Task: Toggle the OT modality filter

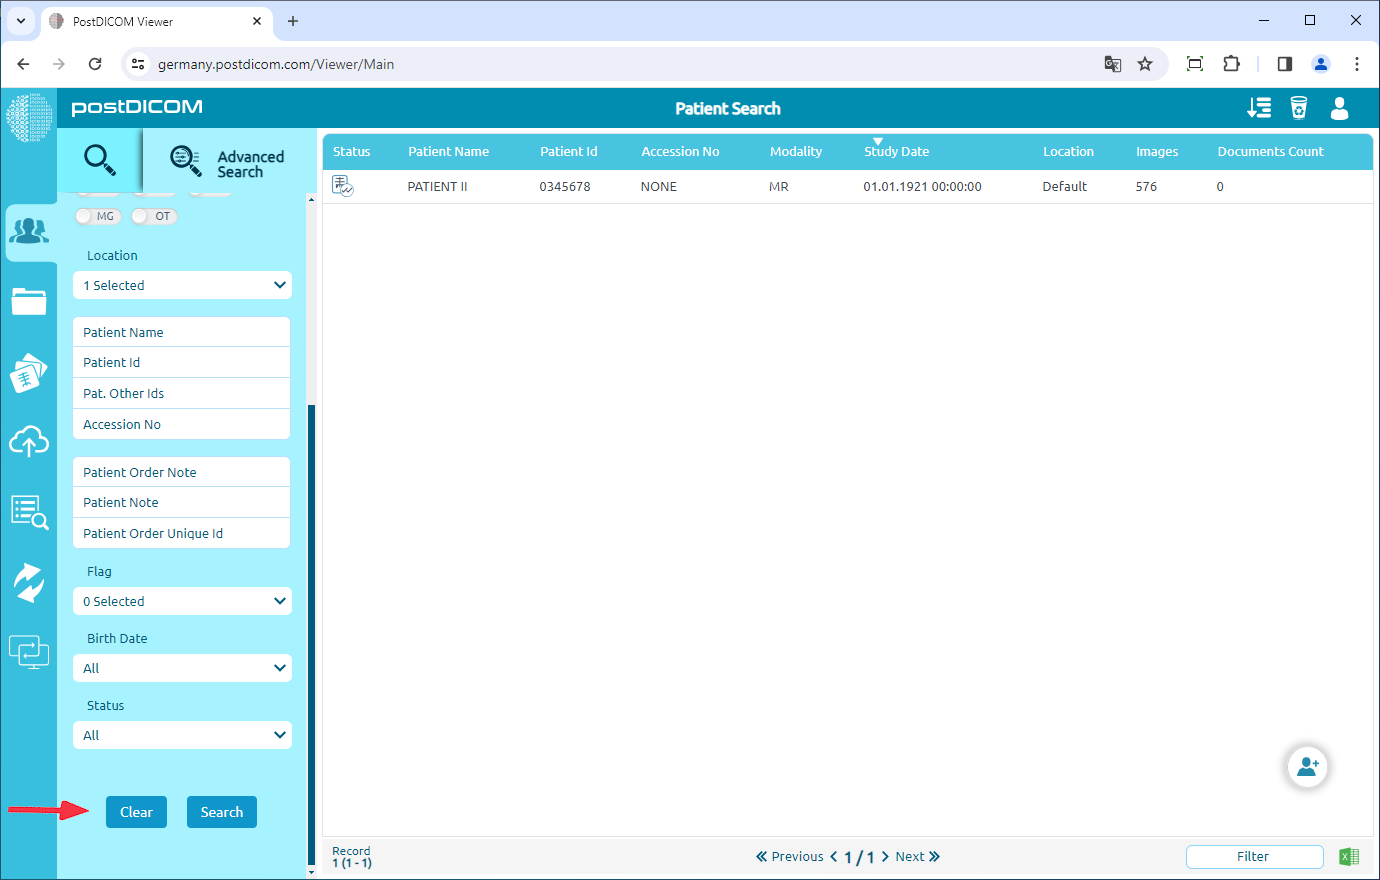Action: coord(153,216)
